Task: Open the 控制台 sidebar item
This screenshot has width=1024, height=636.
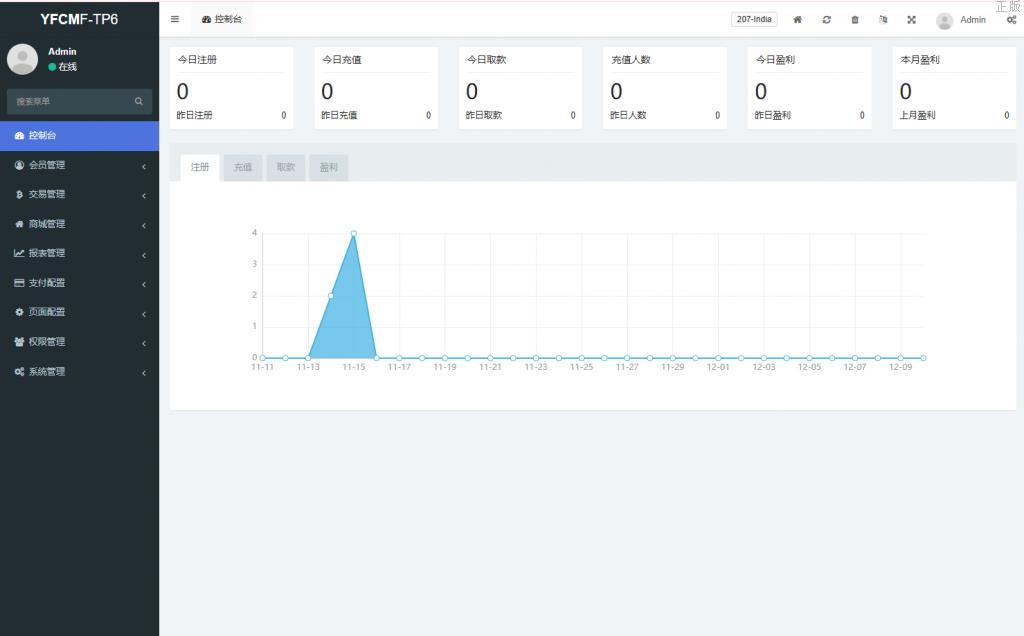Action: click(x=79, y=136)
